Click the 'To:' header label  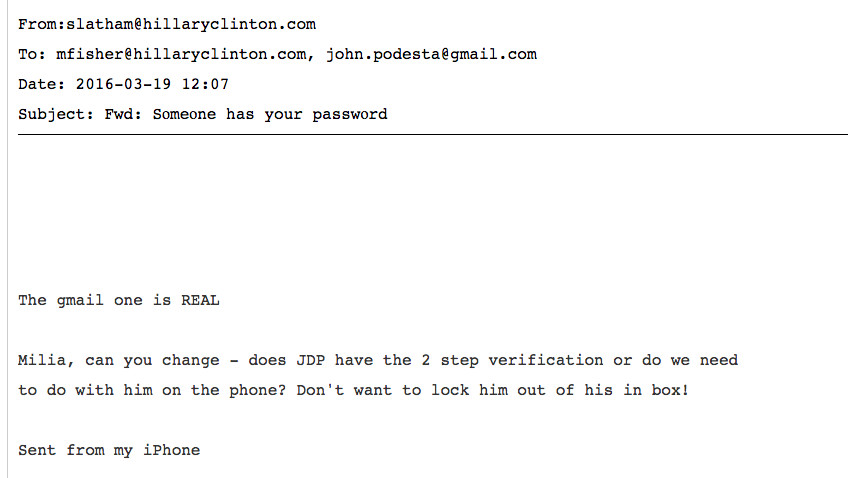point(32,55)
